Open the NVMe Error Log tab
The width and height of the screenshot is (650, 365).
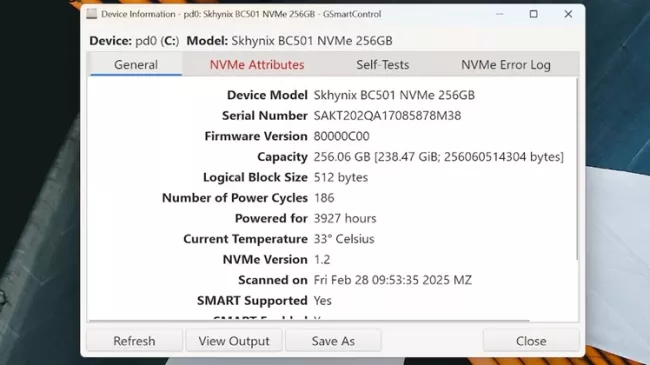coord(506,65)
